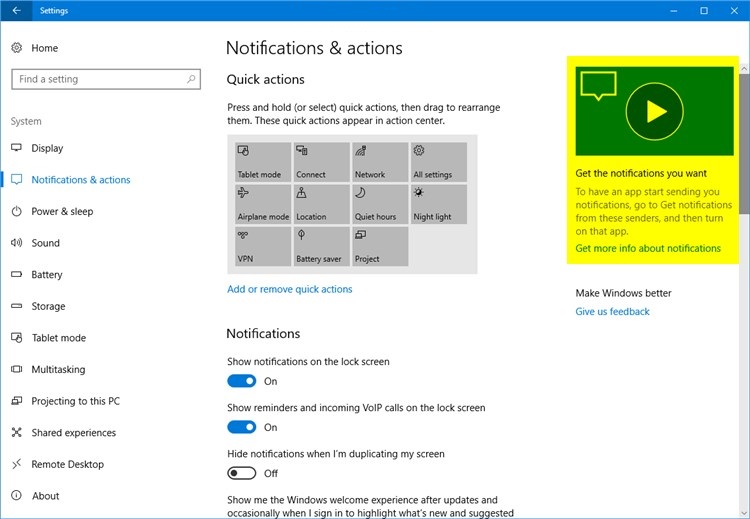Image resolution: width=750 pixels, height=519 pixels.
Task: Click the Find a setting search box
Action: 106,79
